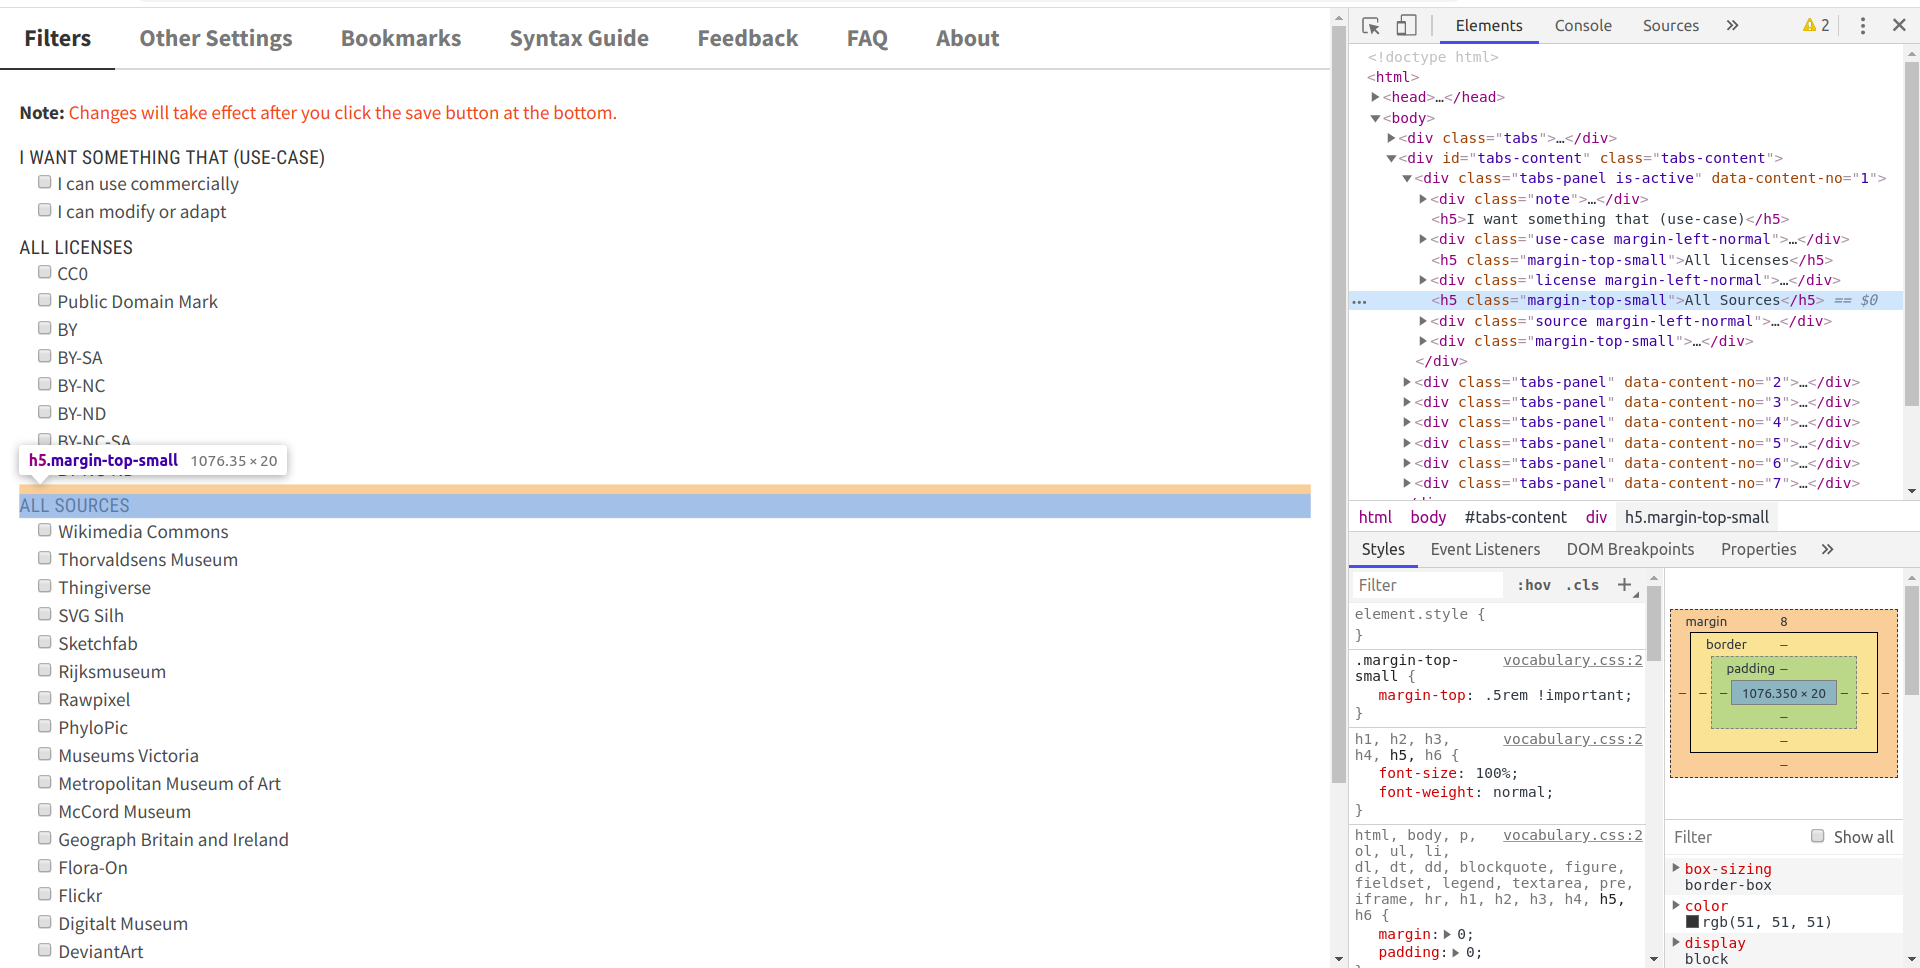Select the inspect element picker tool
This screenshot has height=968, width=1920.
click(1370, 26)
